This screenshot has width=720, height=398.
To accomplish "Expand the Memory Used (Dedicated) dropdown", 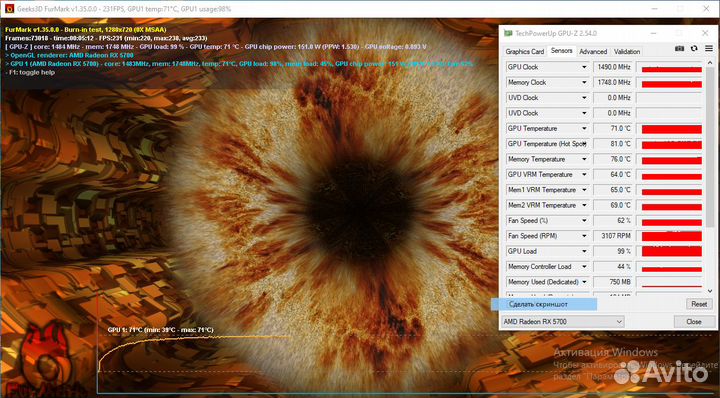I will (584, 282).
